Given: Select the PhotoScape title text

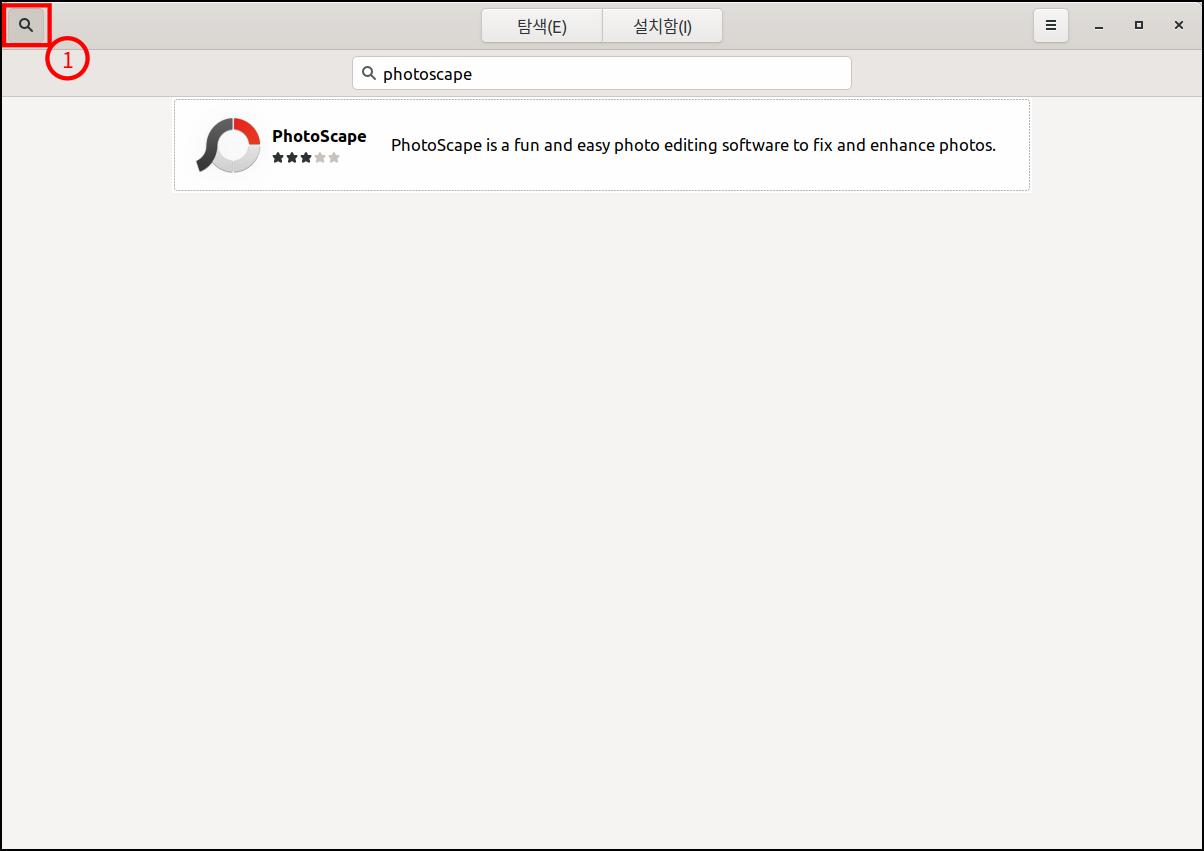Looking at the screenshot, I should pyautogui.click(x=319, y=136).
